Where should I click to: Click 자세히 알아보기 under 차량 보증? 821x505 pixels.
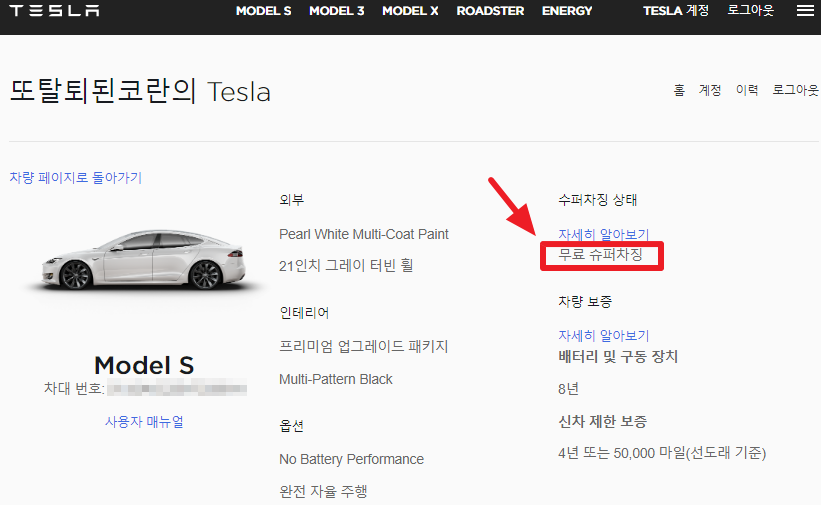[x=604, y=335]
